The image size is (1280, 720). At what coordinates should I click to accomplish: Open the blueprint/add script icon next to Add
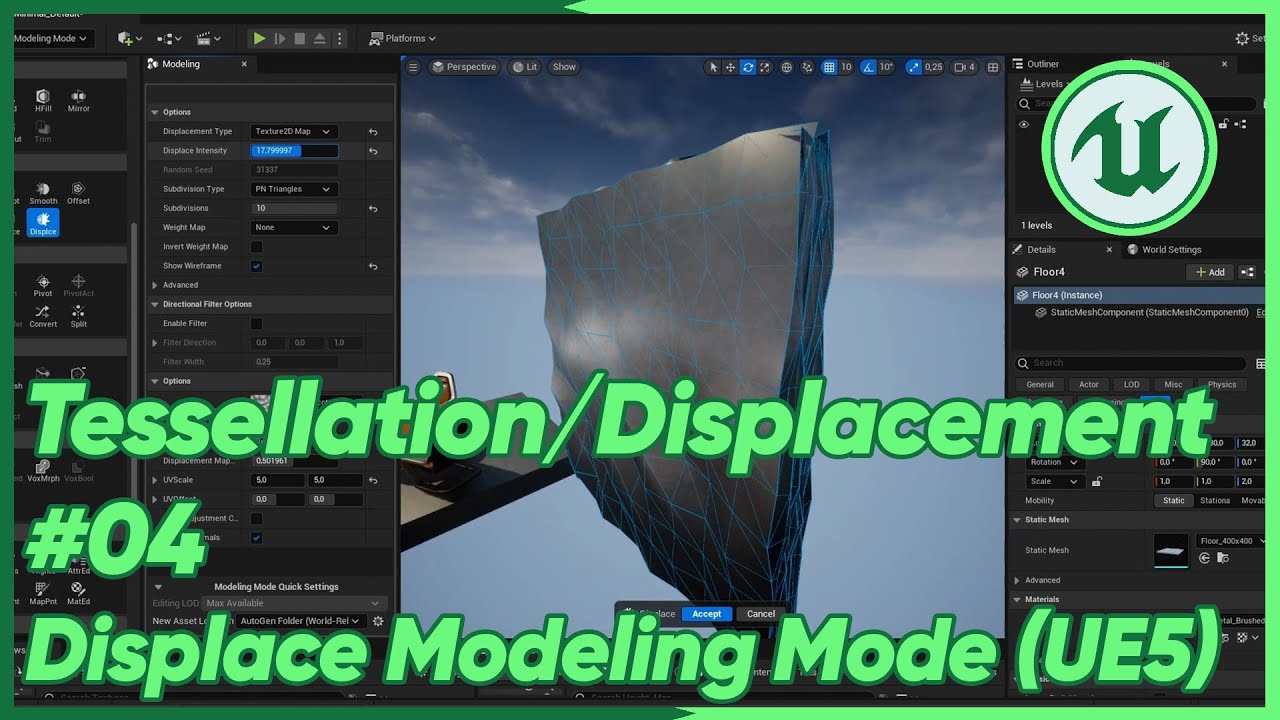1247,272
